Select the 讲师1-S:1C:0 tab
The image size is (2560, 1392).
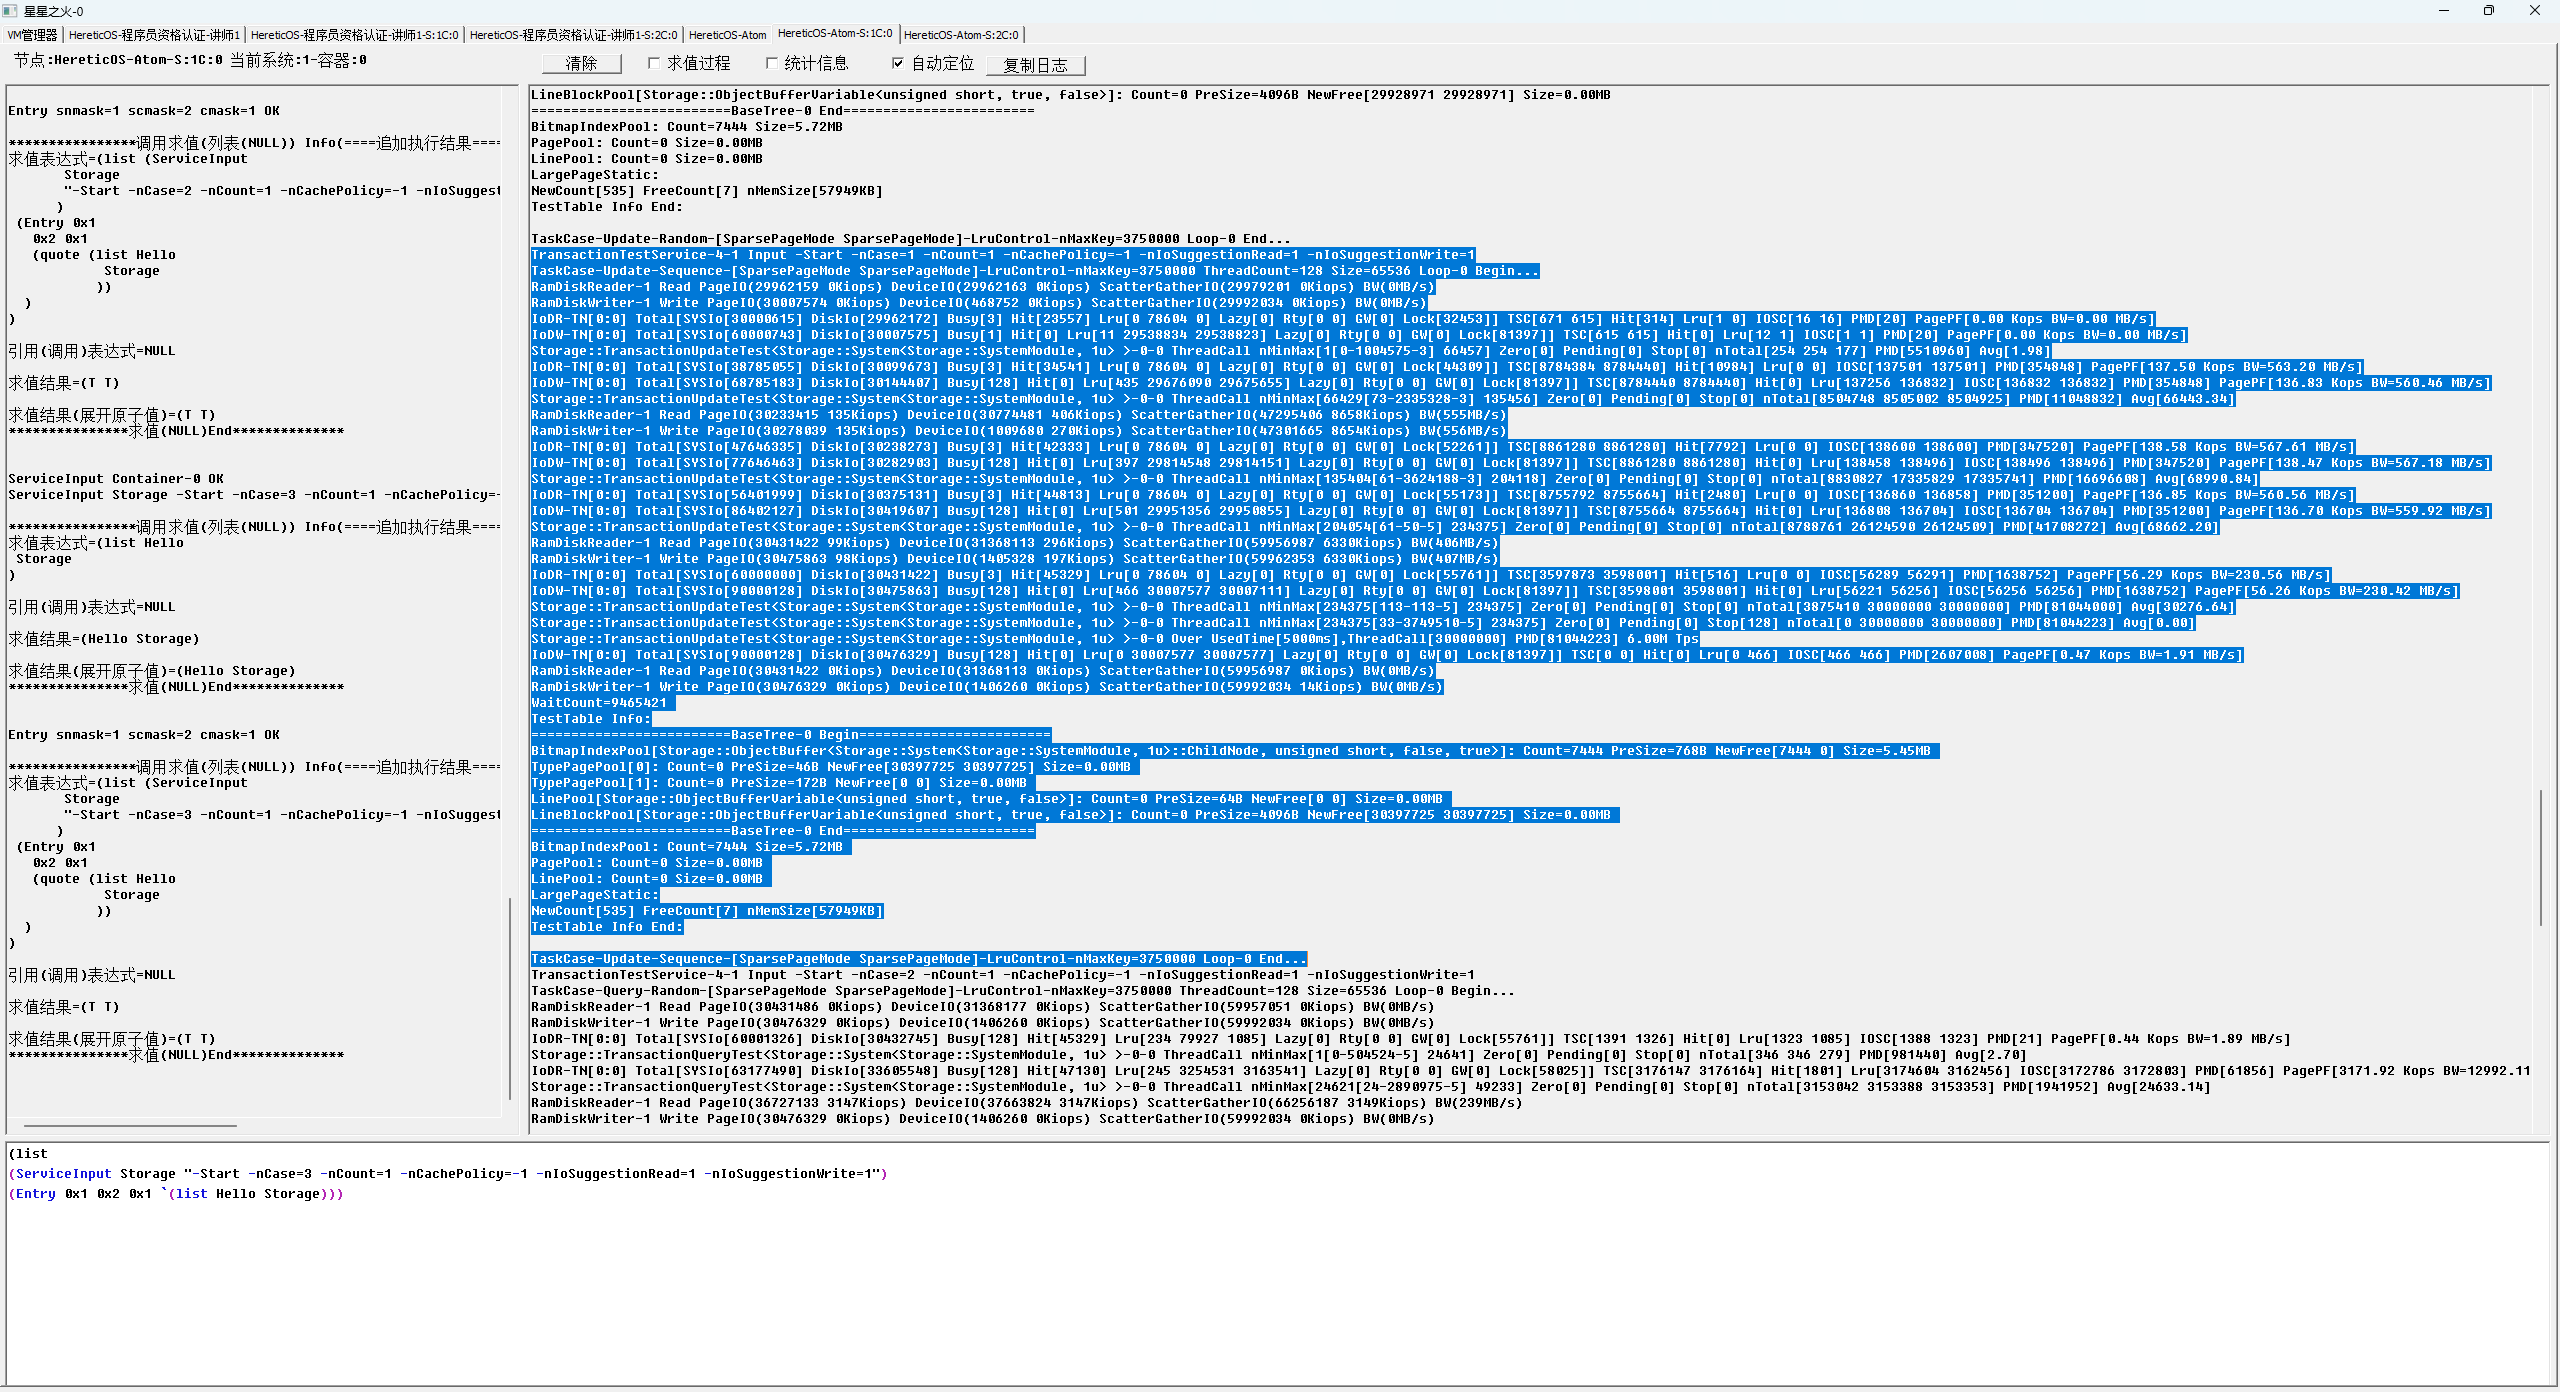[354, 35]
